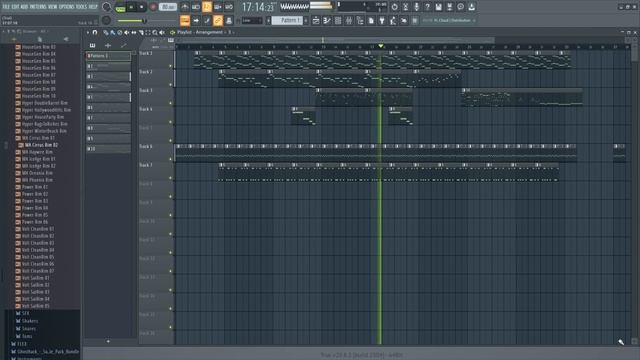The width and height of the screenshot is (640, 360).
Task: Open the snap dropdown showing Line
Action: (252, 20)
